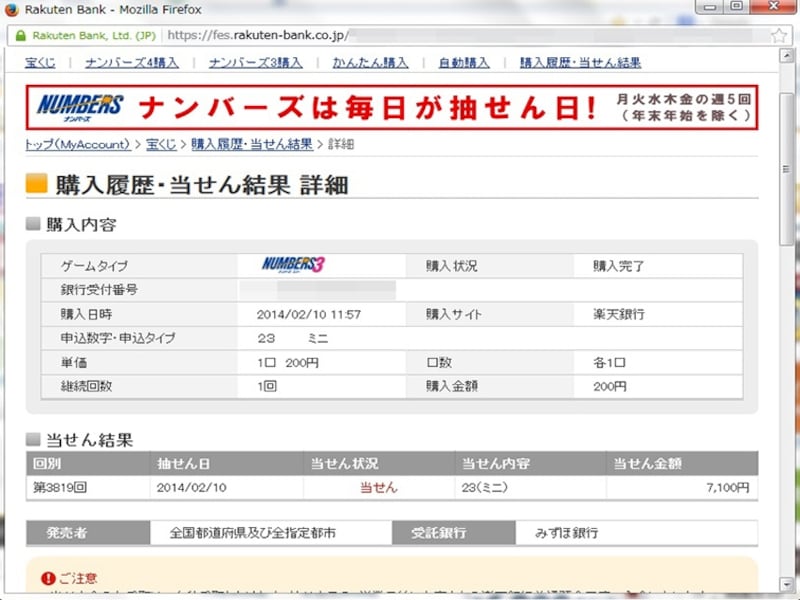Select the かんたん購入 navigation link
800x600 pixels.
[370, 62]
